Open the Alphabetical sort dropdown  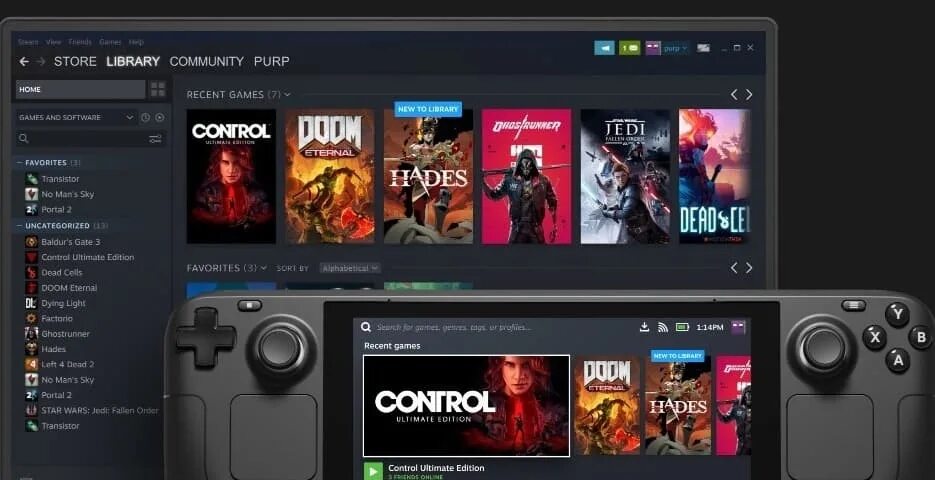350,268
